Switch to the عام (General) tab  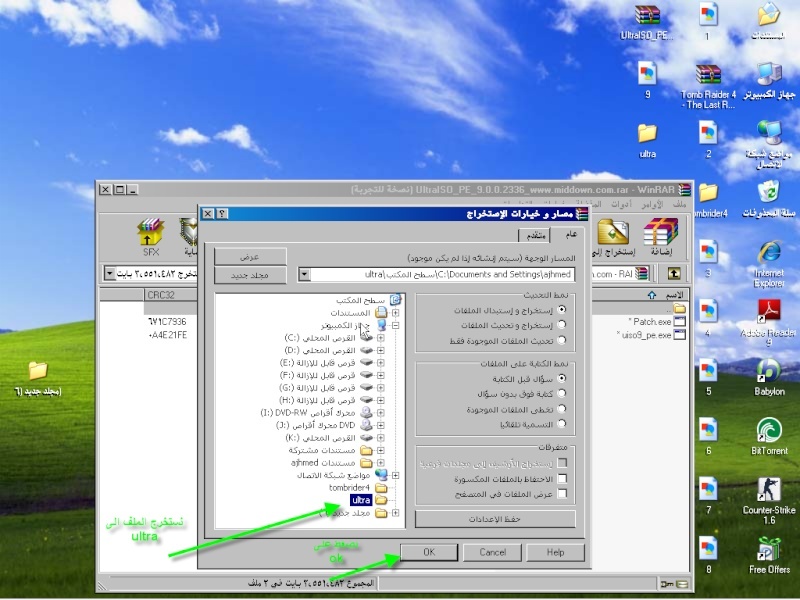point(571,234)
